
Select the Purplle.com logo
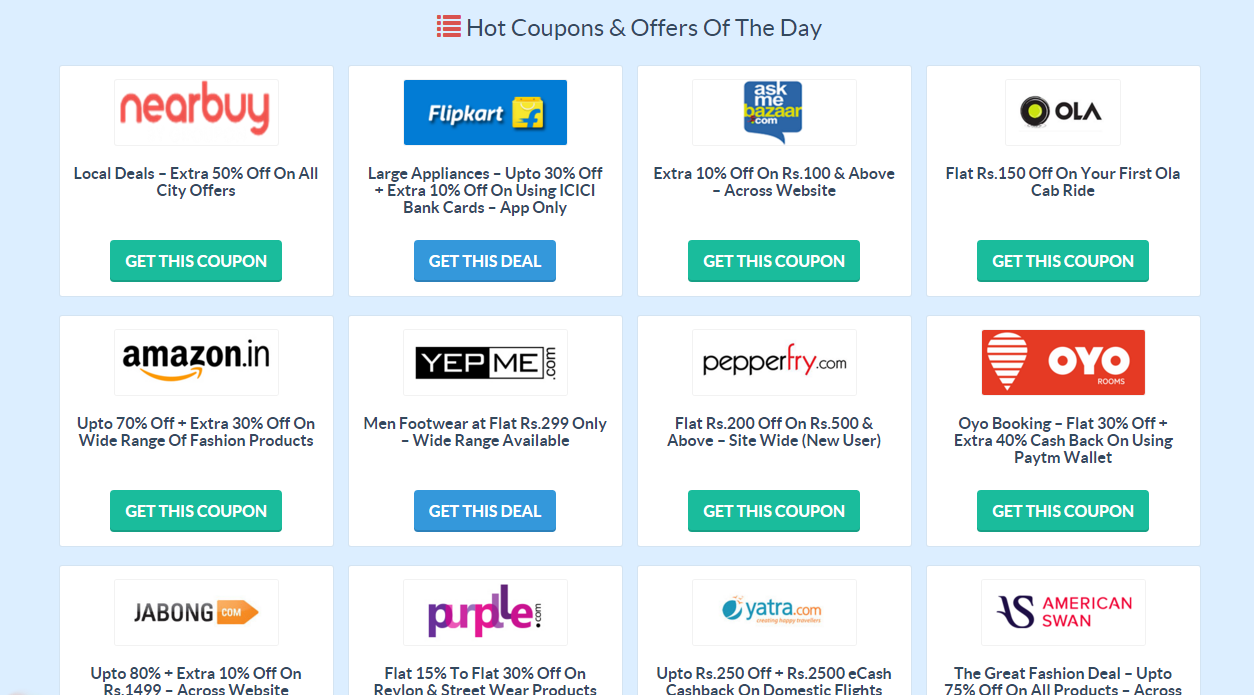coord(485,612)
